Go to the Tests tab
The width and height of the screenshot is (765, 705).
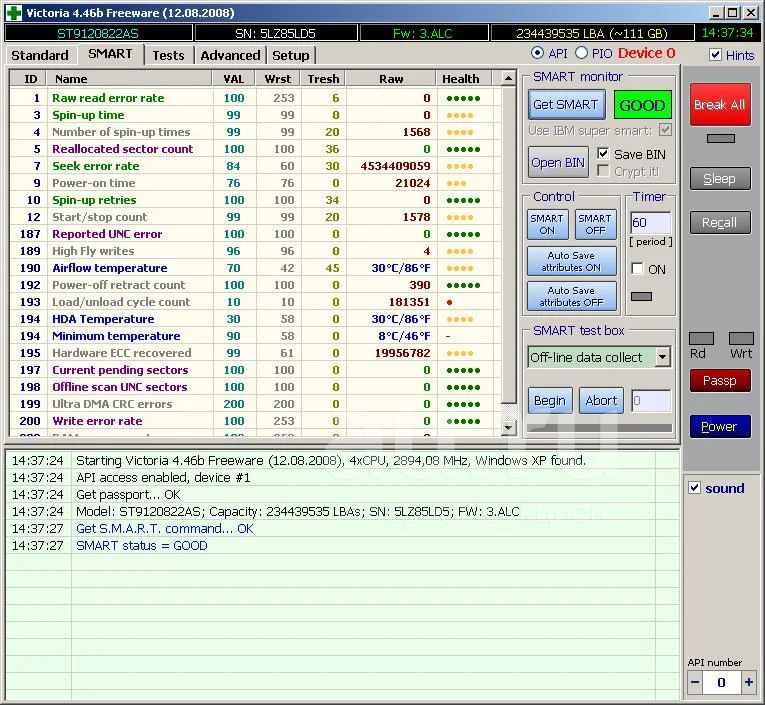coord(168,55)
